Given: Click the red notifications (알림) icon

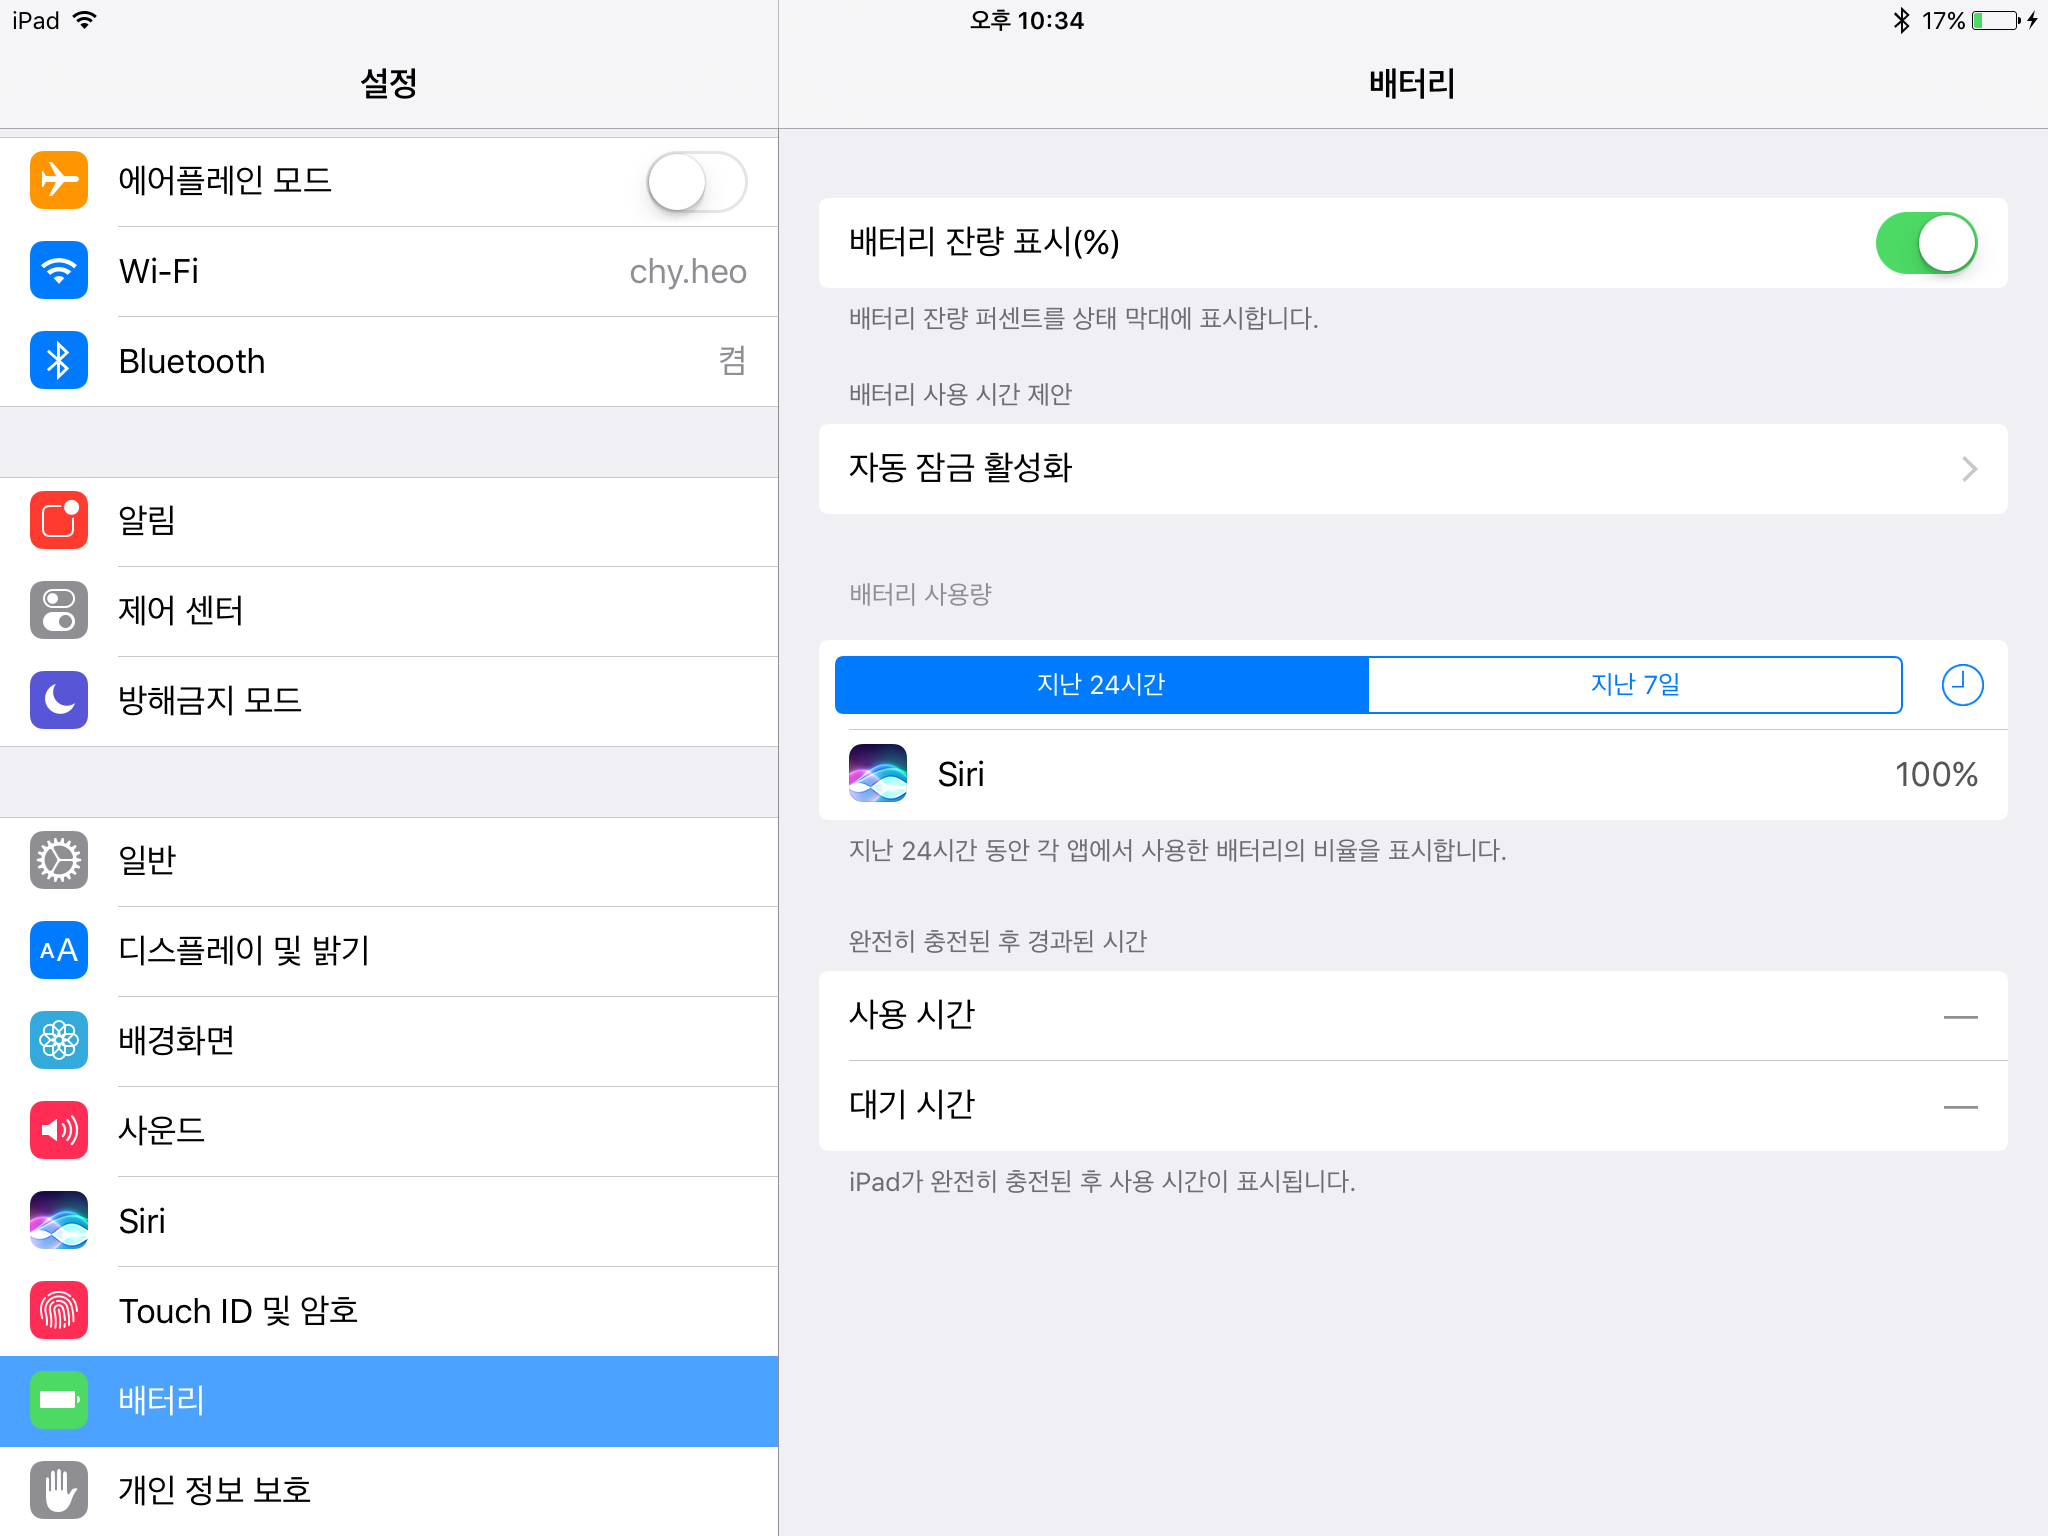Looking at the screenshot, I should (x=59, y=520).
